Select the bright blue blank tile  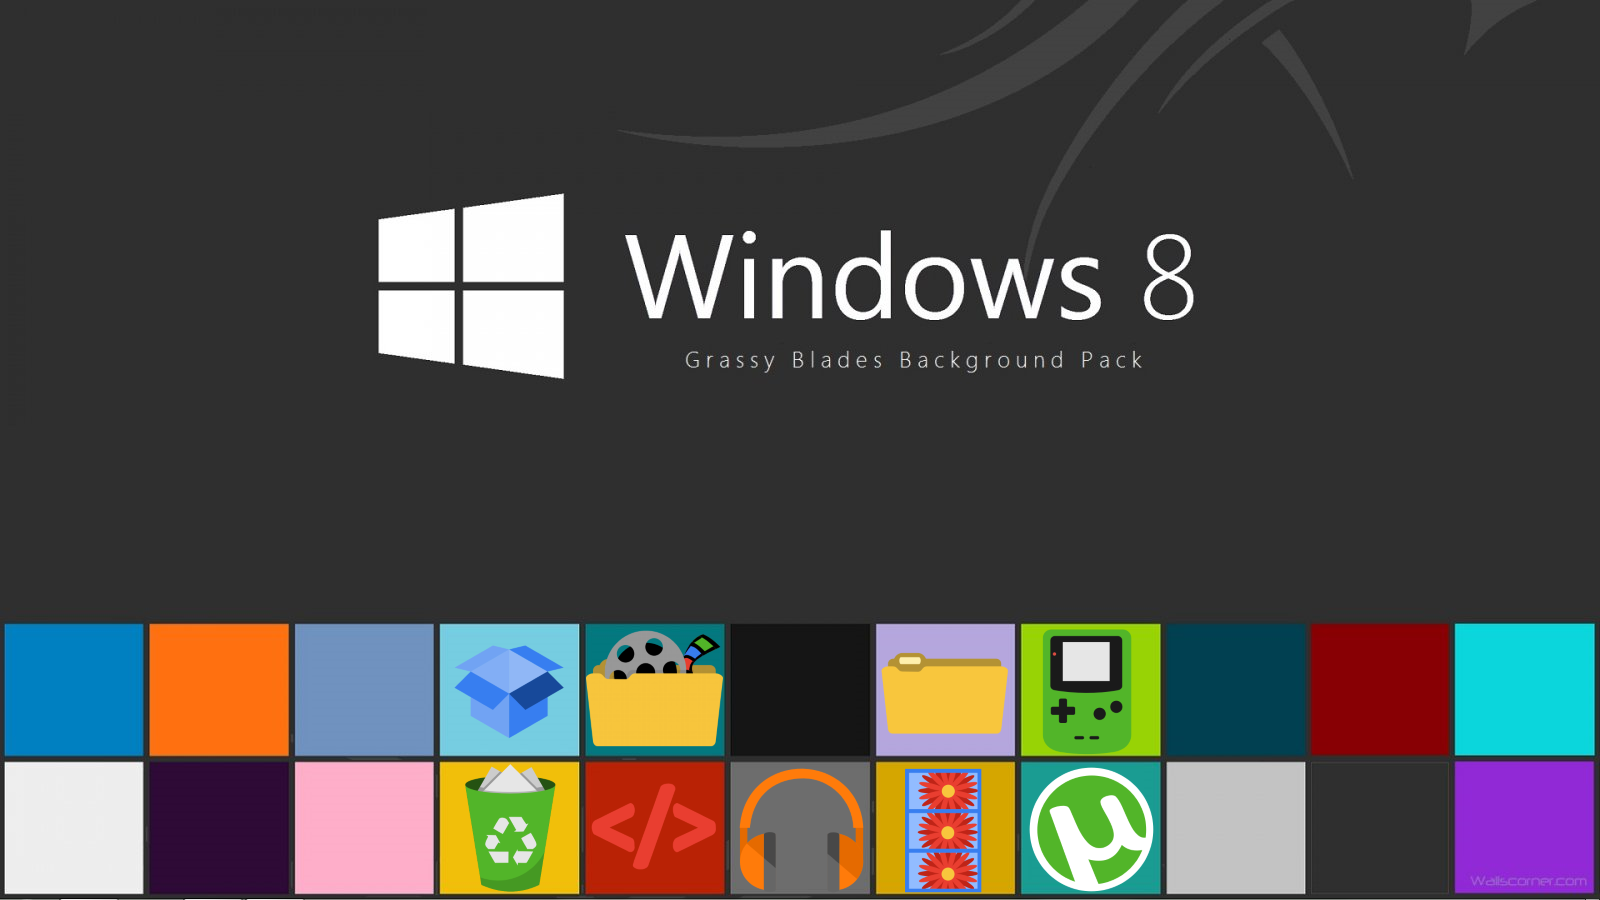coord(74,690)
